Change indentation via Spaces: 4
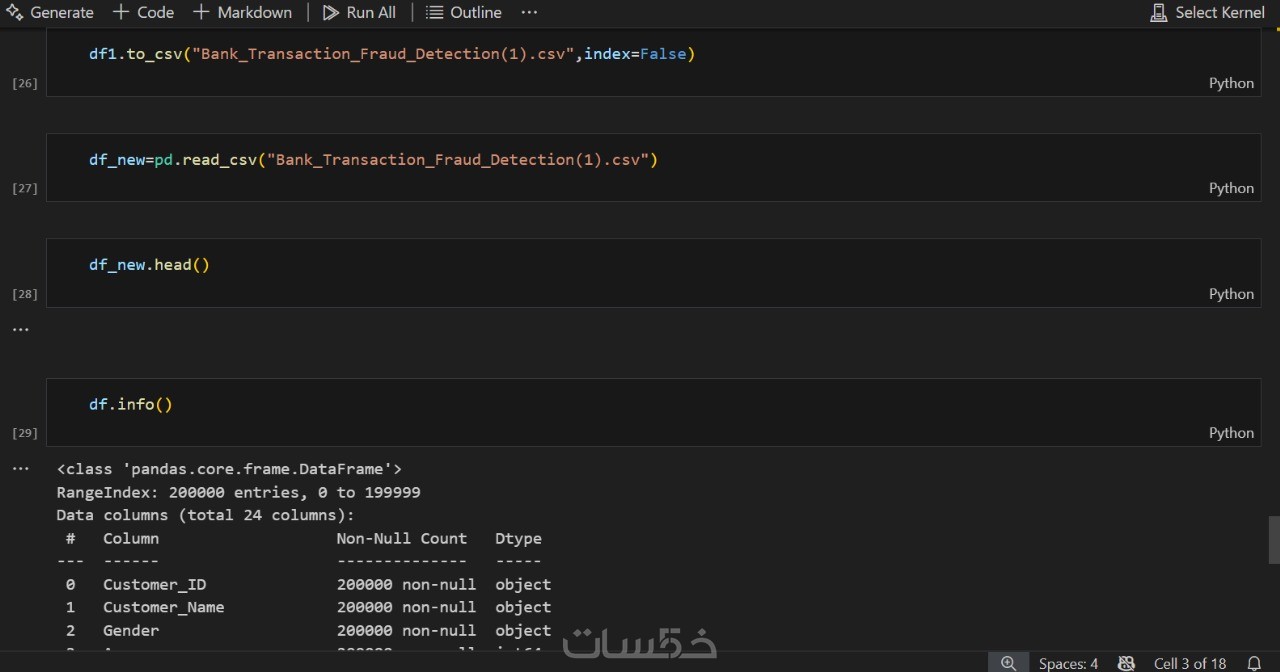Image resolution: width=1280 pixels, height=672 pixels. pyautogui.click(x=1068, y=663)
